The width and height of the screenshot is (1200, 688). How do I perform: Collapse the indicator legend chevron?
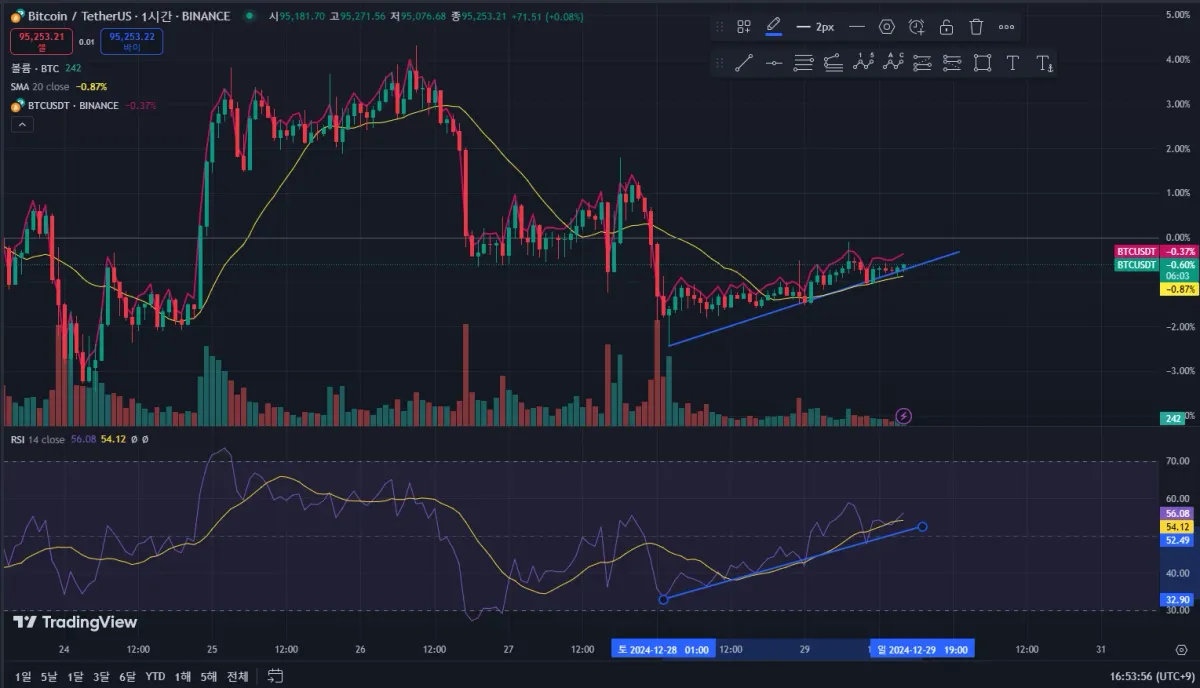[x=21, y=124]
